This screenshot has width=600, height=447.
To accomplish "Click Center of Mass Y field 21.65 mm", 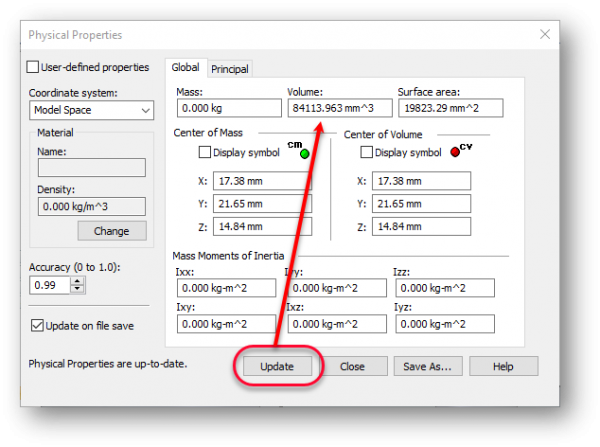I will [262, 204].
